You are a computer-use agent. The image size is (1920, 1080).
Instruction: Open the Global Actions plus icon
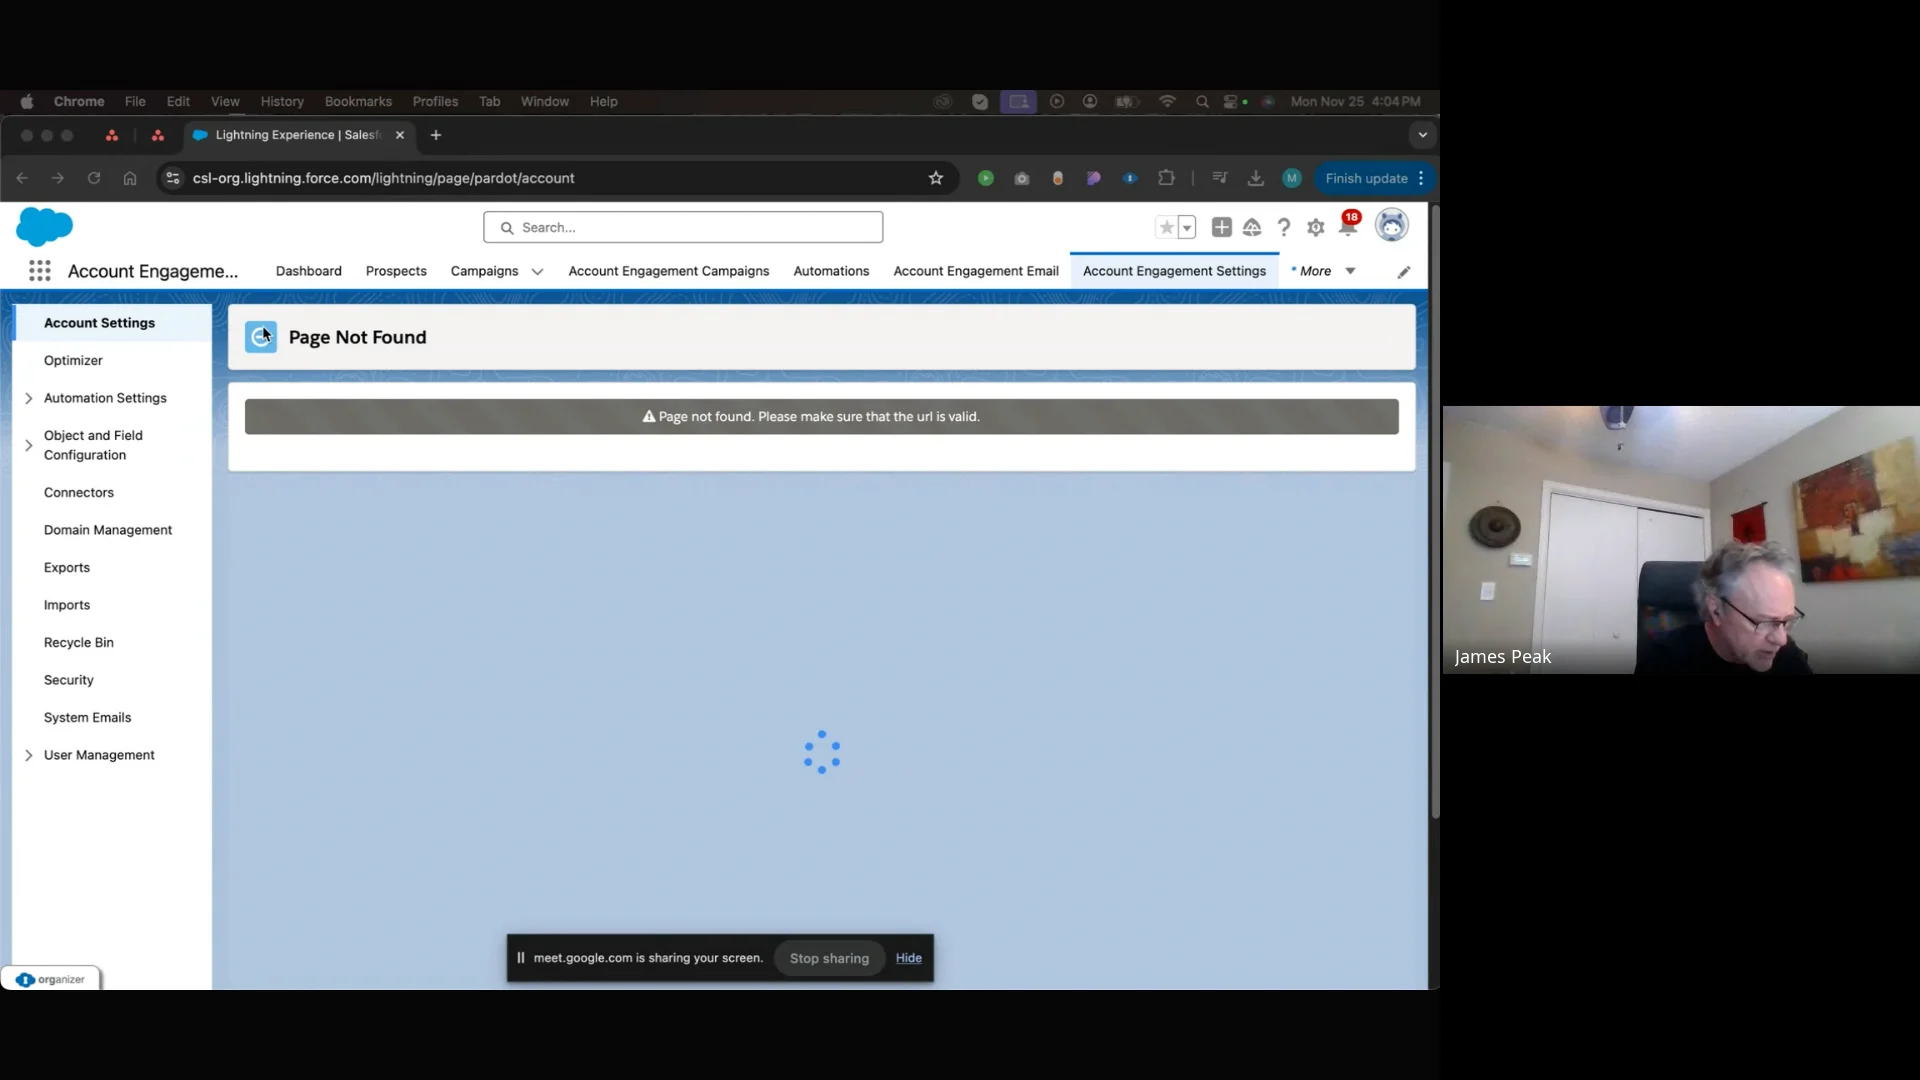click(x=1221, y=228)
